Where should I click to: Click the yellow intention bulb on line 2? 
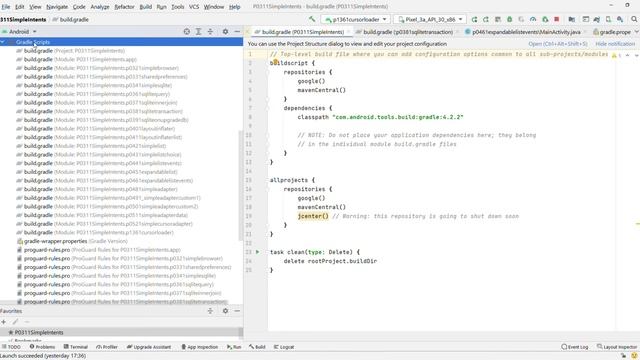[276, 62]
